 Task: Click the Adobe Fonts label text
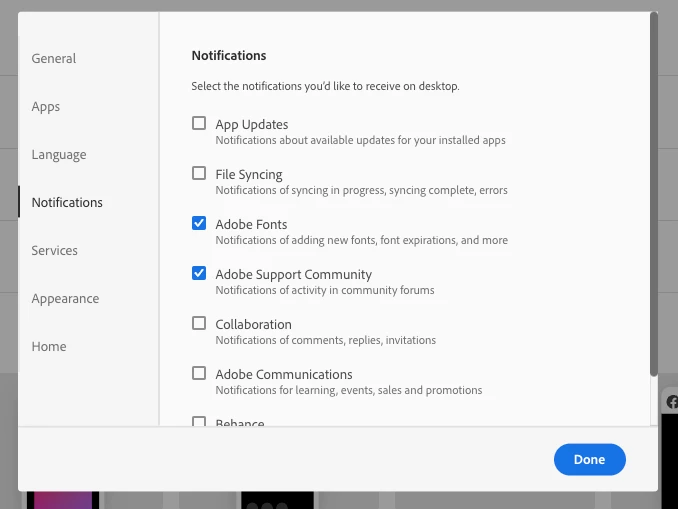[x=251, y=224]
